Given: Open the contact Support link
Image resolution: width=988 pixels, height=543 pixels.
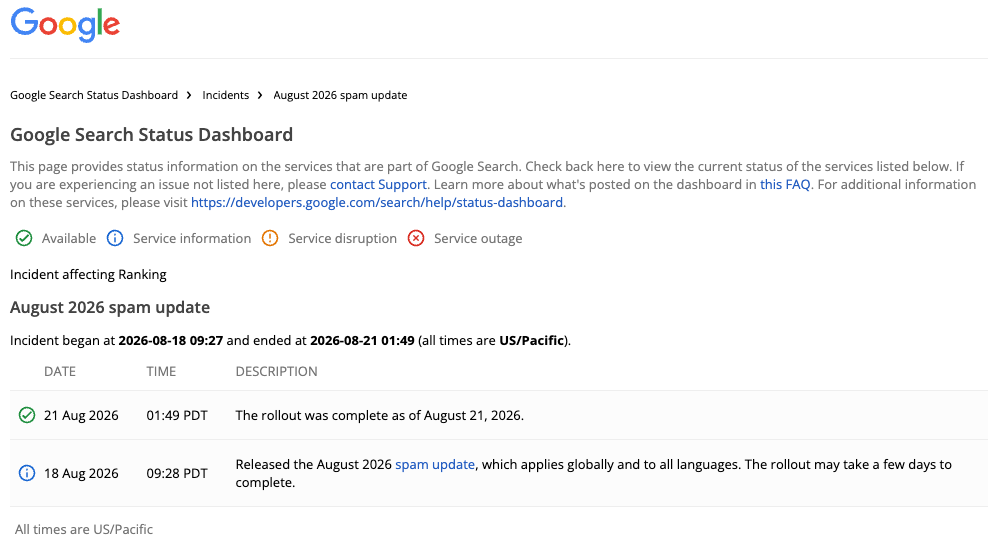Looking at the screenshot, I should (378, 185).
